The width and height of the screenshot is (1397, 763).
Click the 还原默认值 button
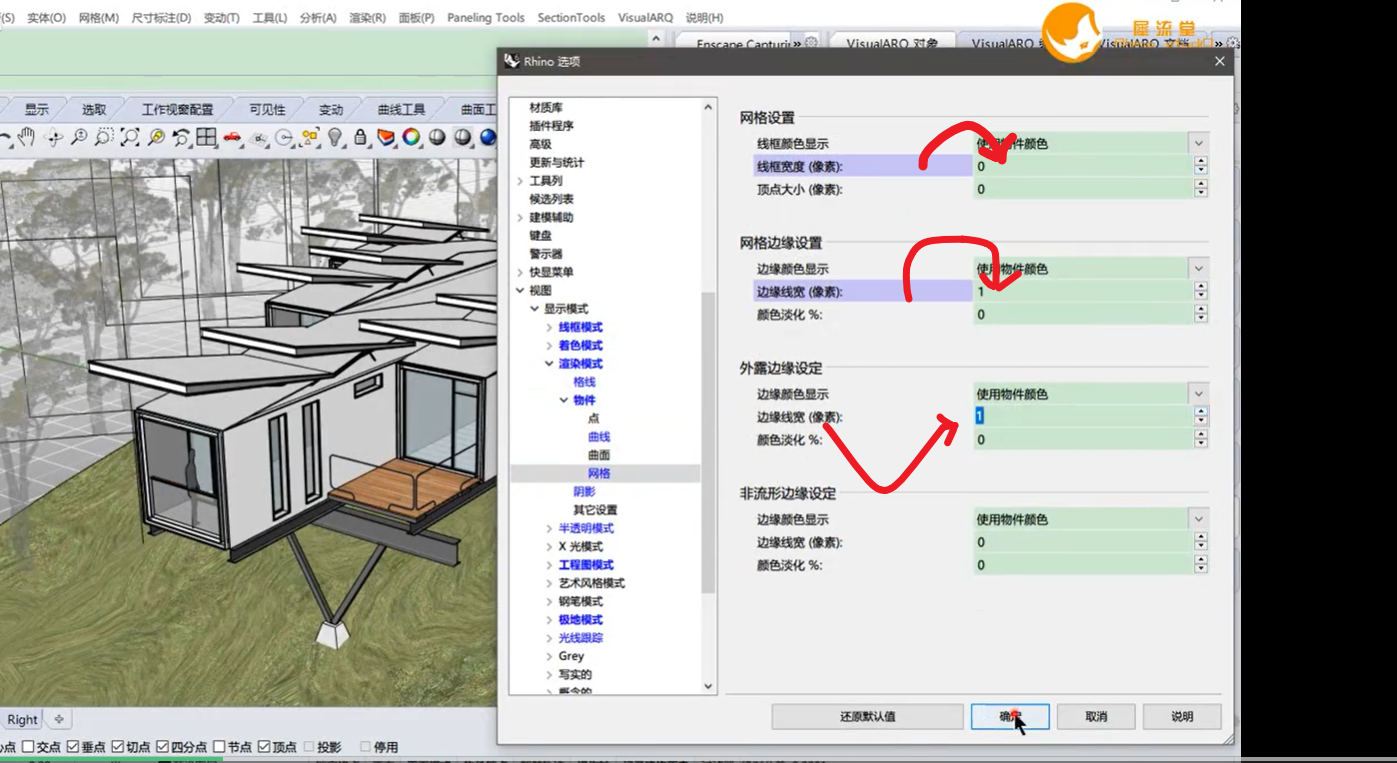[867, 716]
